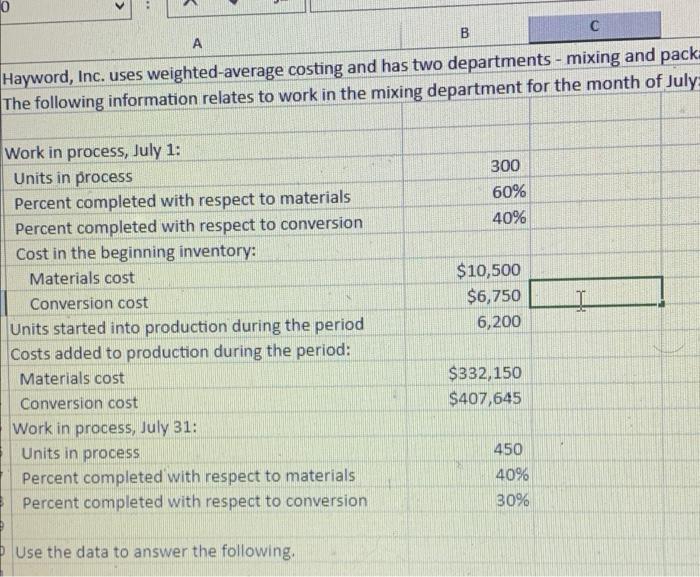This screenshot has width=700, height=577.
Task: Select the $407,645 conversion cost cell
Action: click(485, 398)
